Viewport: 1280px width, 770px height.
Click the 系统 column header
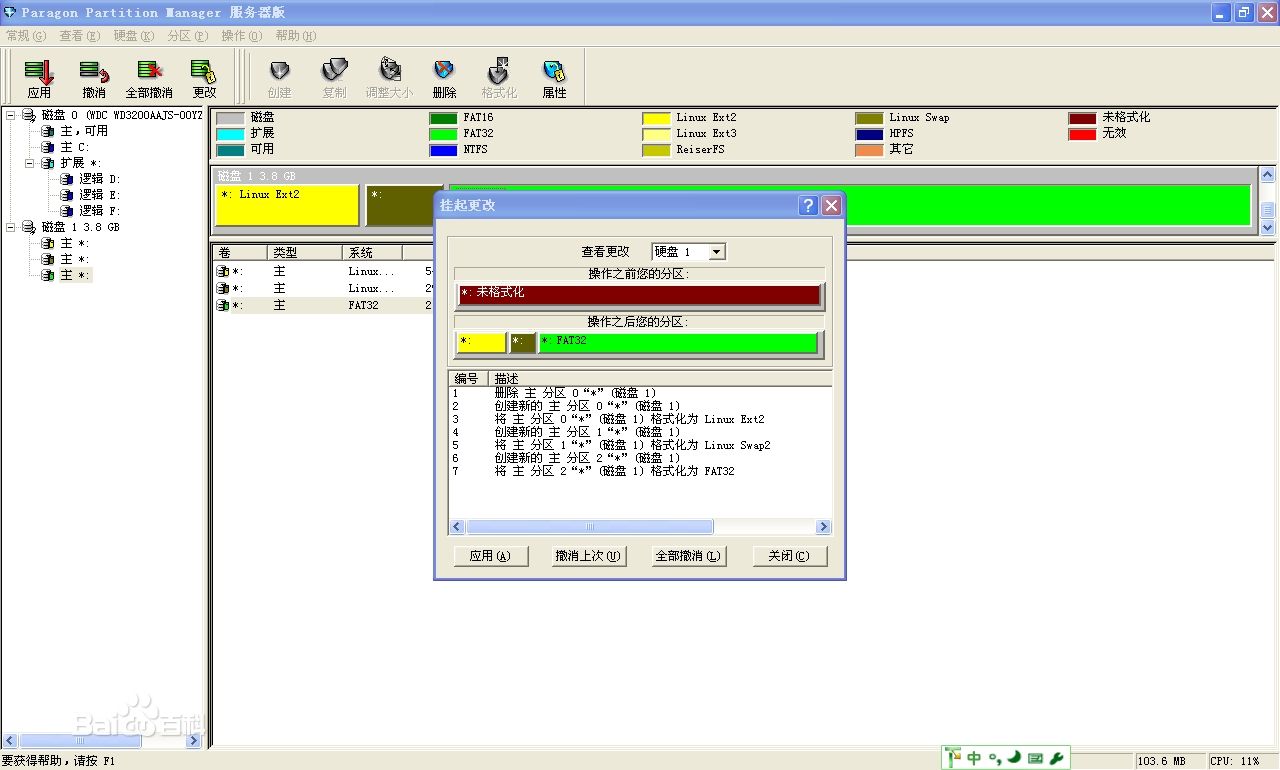click(x=372, y=253)
